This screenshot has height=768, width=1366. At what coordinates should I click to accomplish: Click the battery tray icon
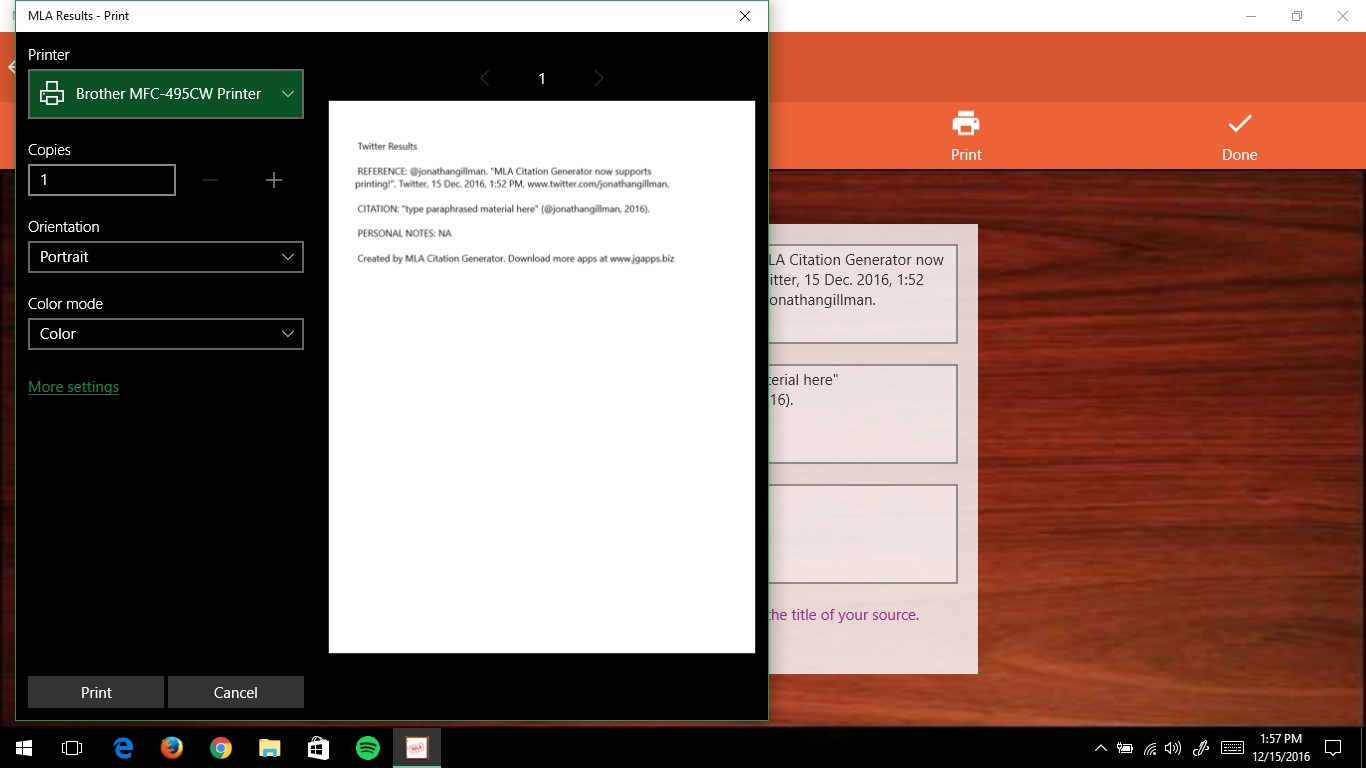[1125, 748]
